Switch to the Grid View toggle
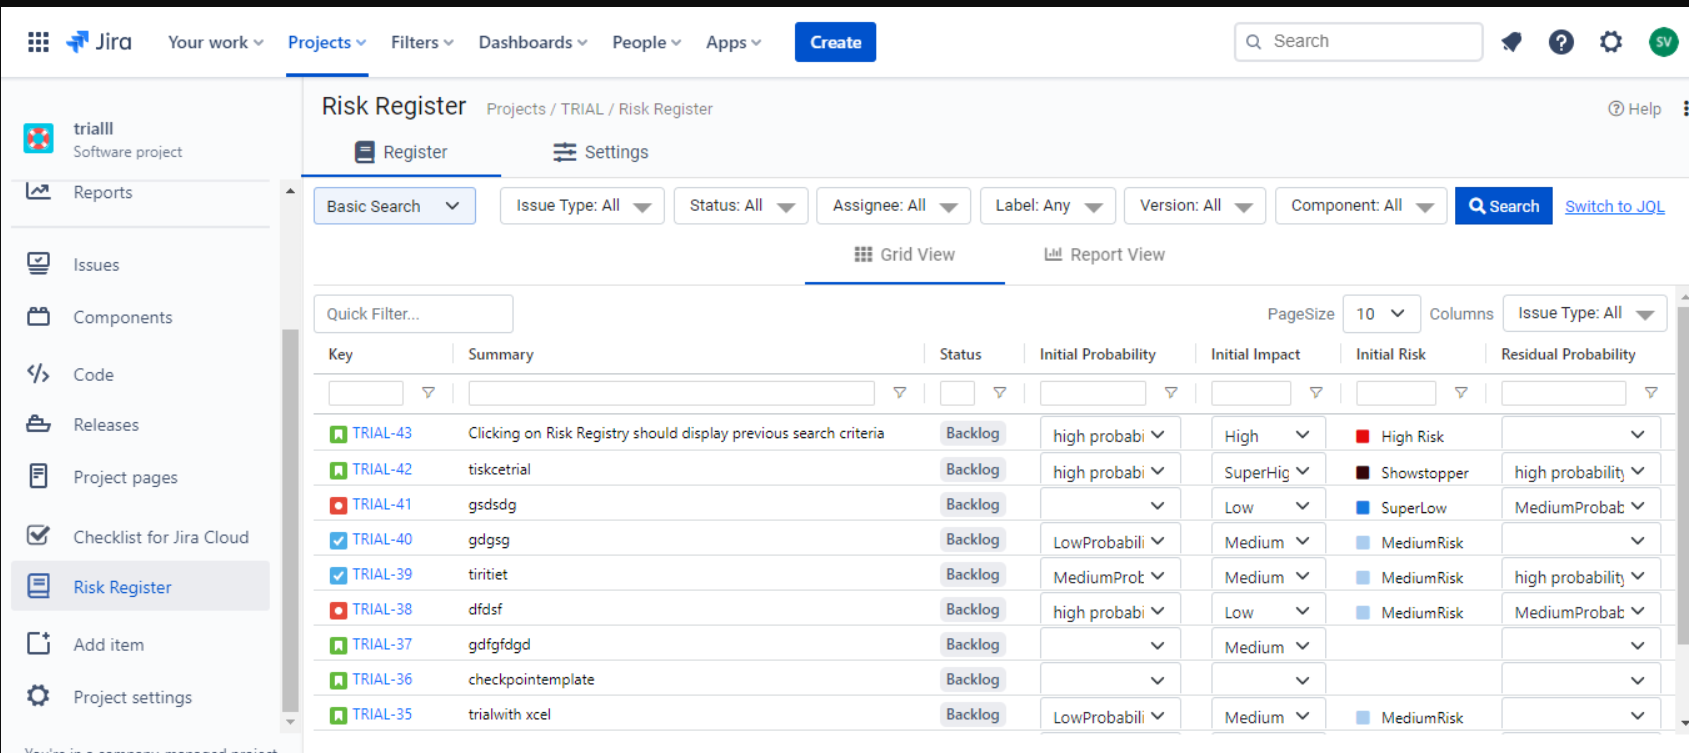The width and height of the screenshot is (1689, 753). click(904, 255)
